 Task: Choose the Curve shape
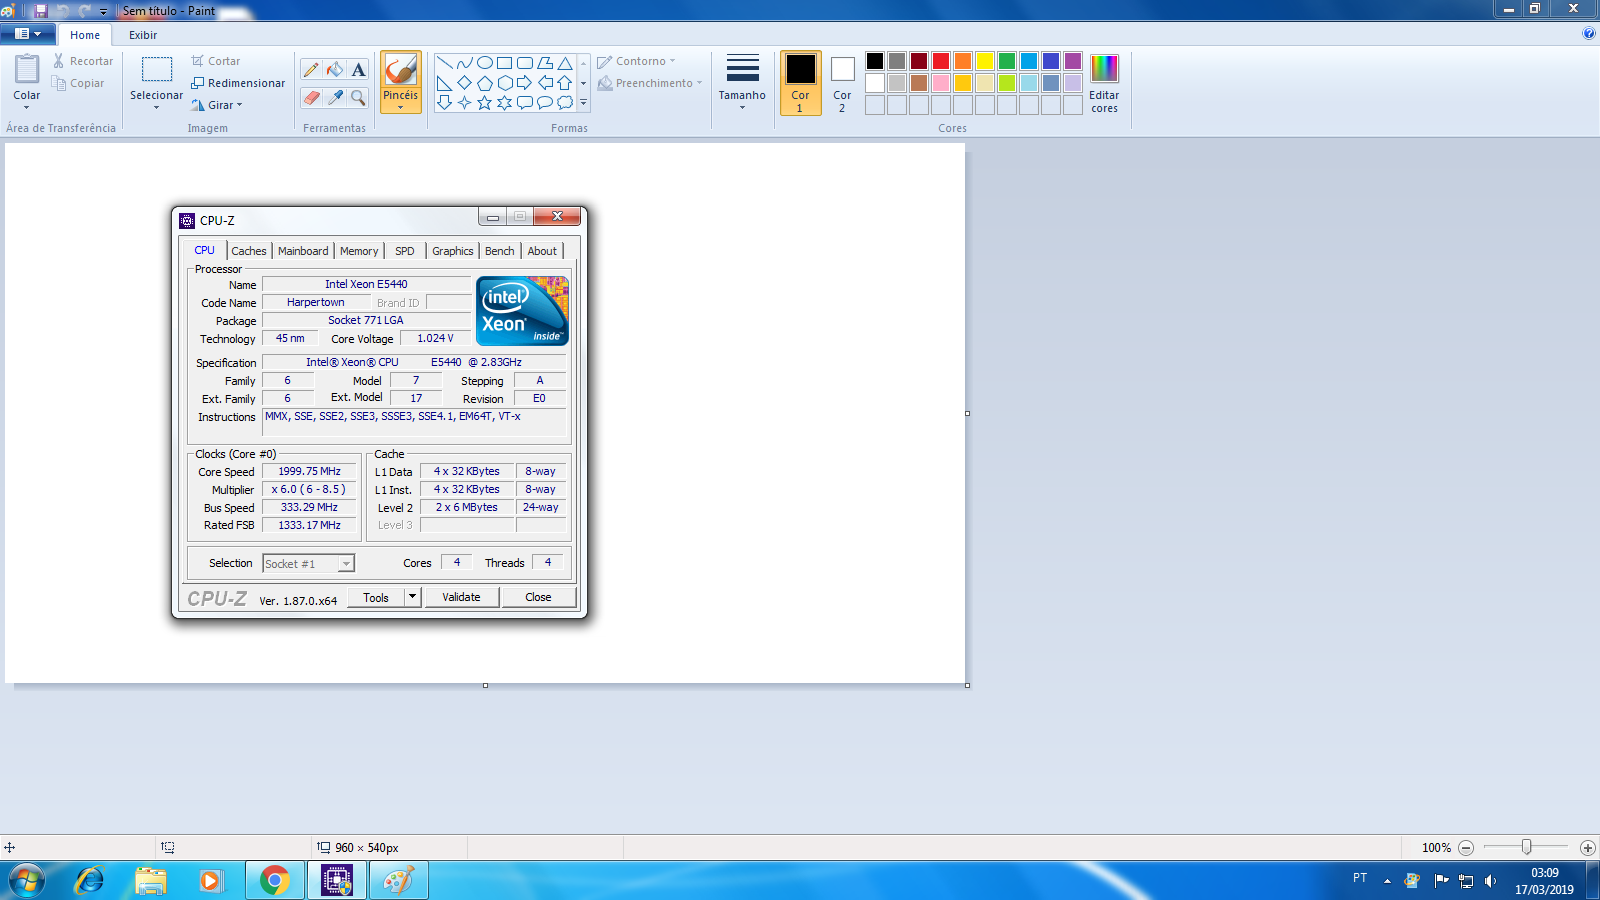465,63
